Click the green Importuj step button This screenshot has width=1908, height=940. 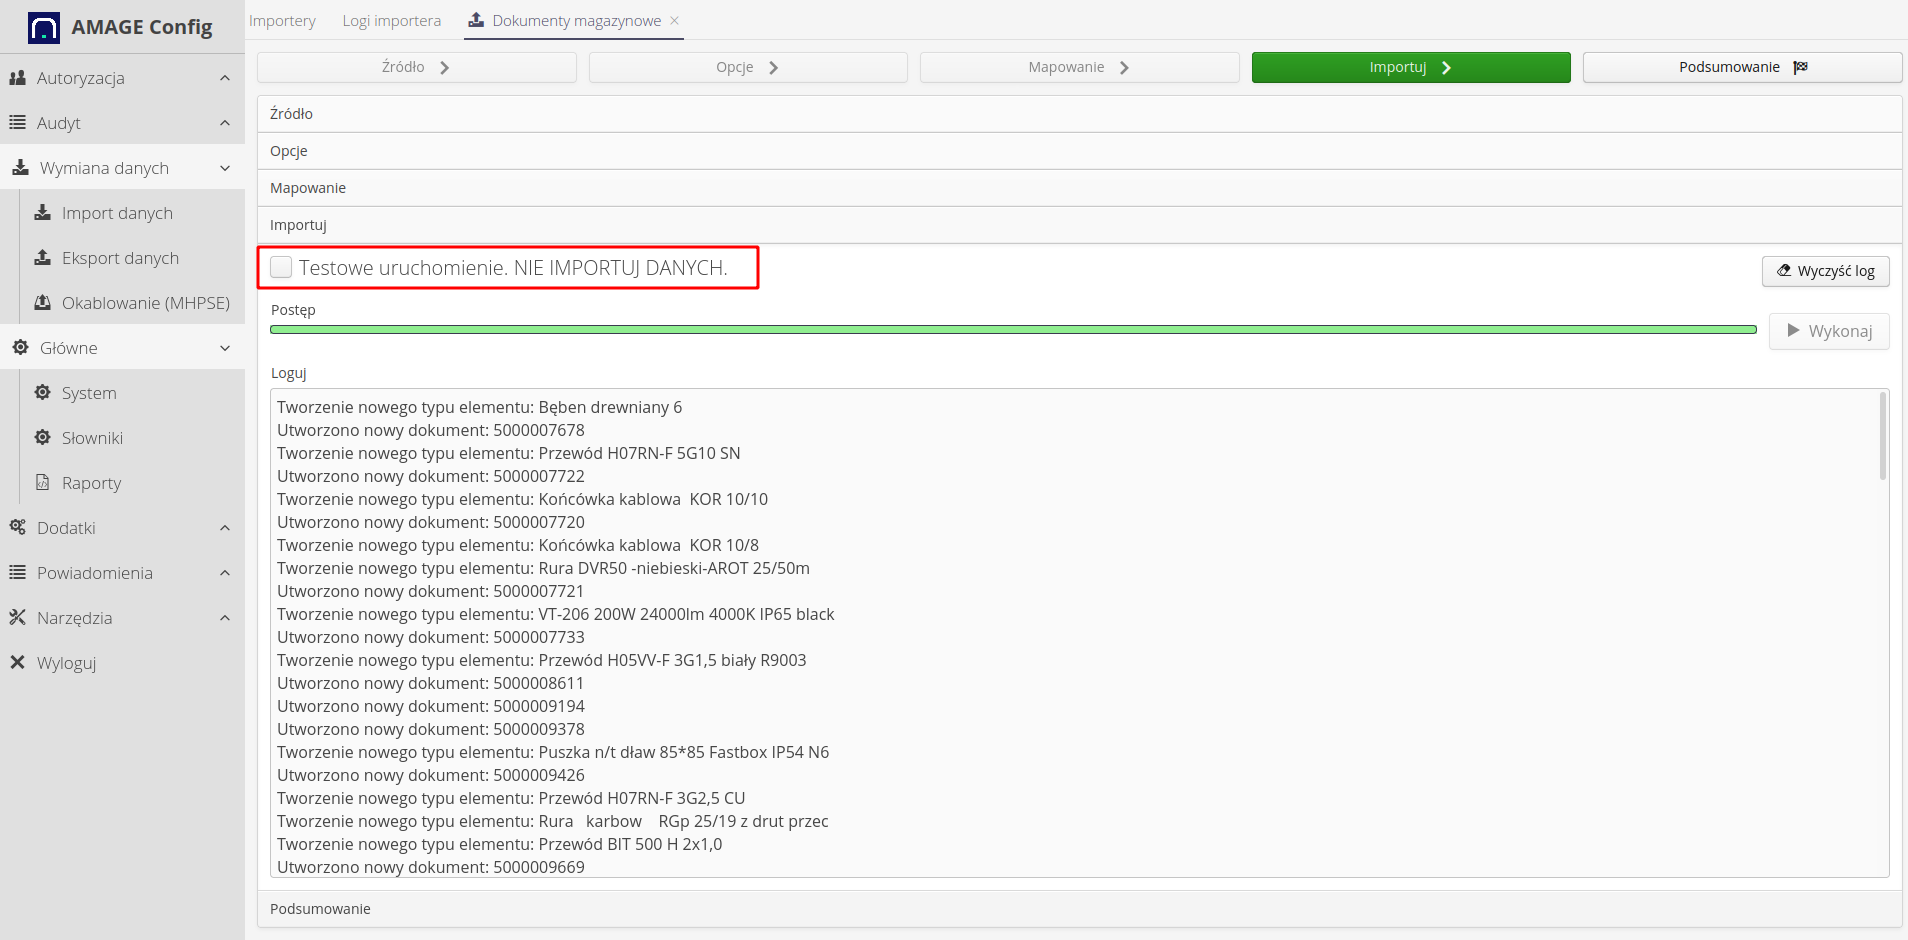(1410, 67)
